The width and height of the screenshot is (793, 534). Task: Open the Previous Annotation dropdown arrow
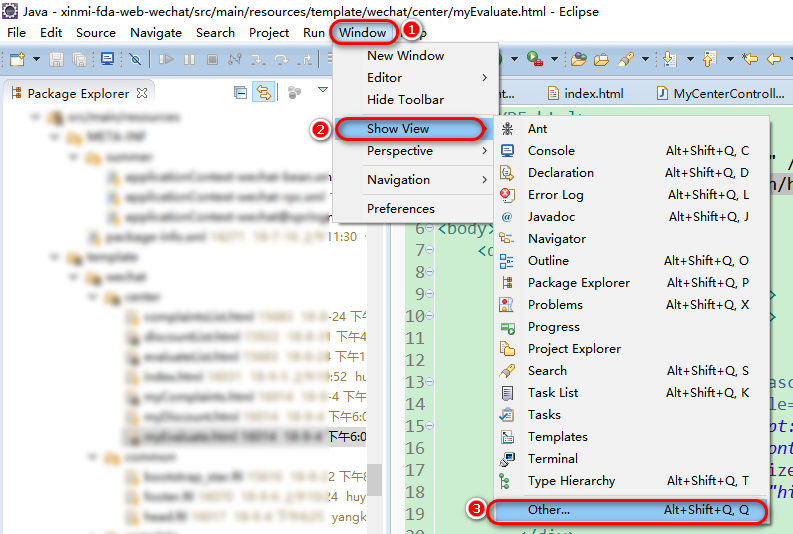(730, 59)
